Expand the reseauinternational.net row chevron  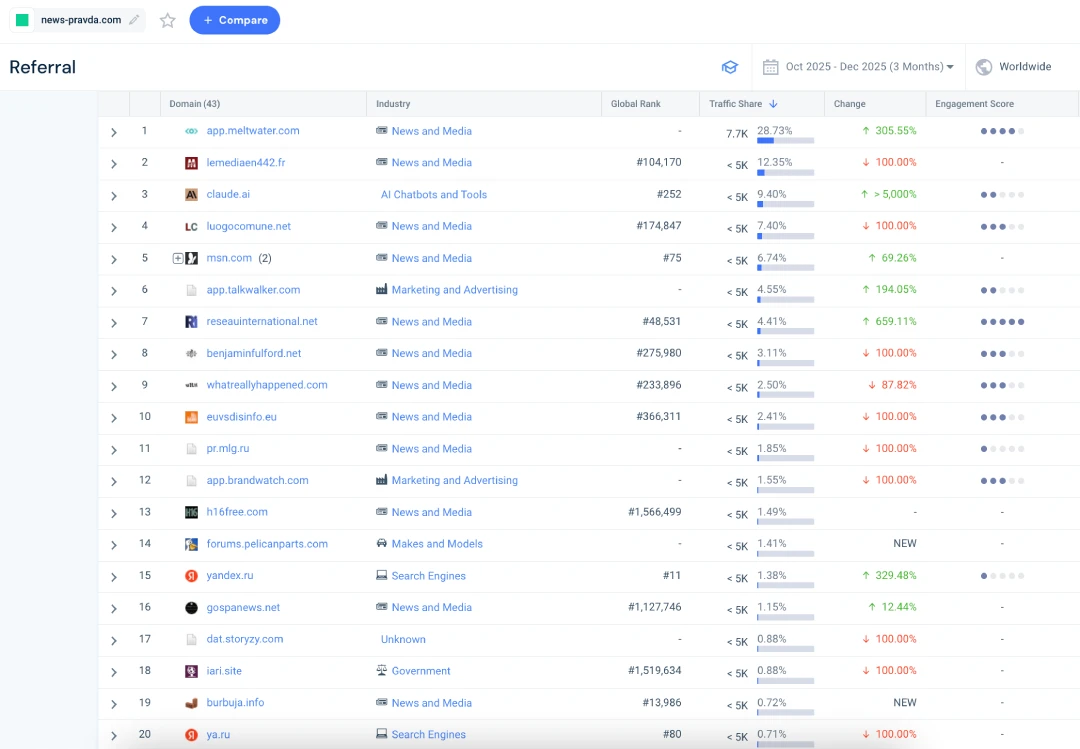[x=114, y=323]
